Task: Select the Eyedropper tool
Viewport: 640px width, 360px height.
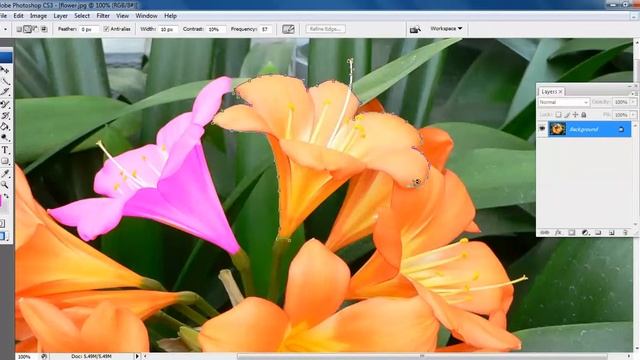Action: point(5,173)
